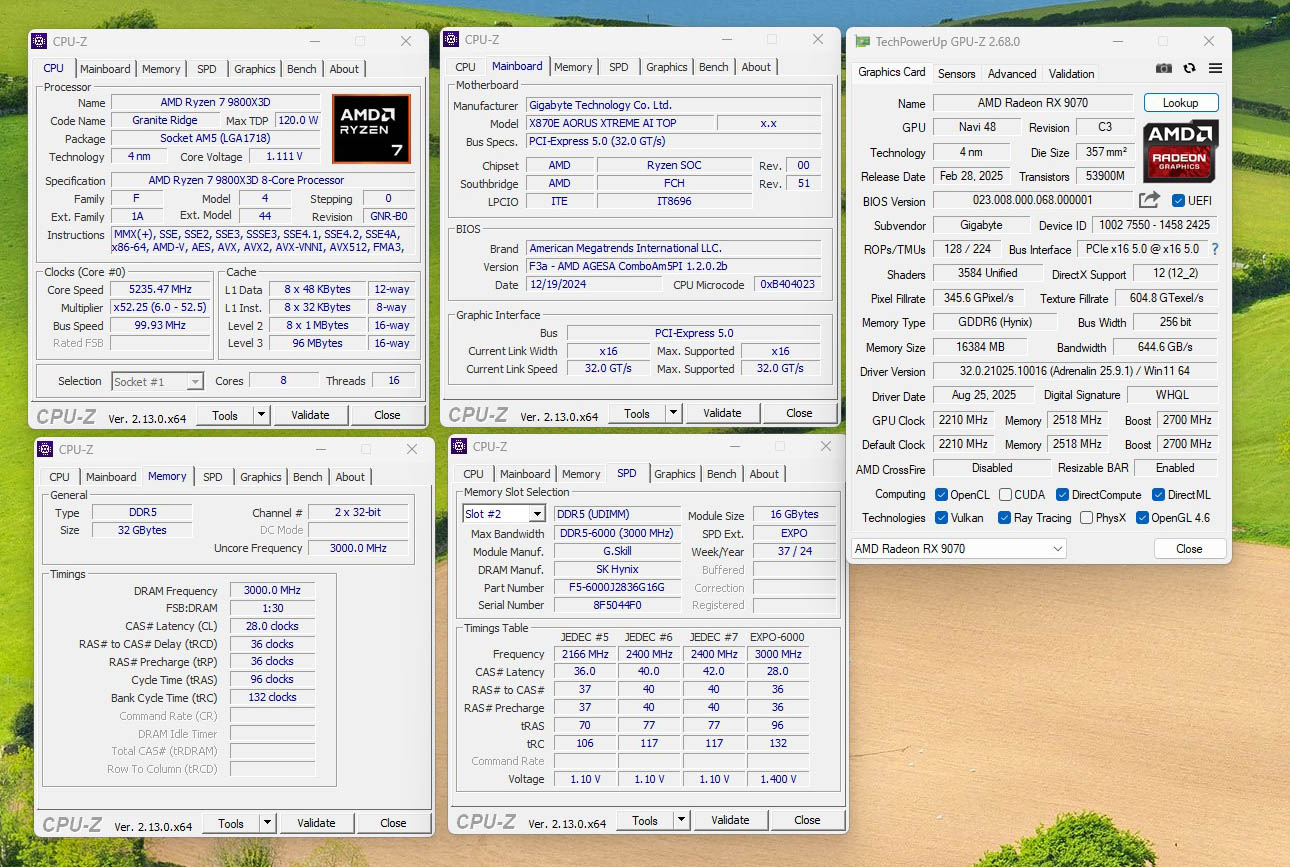Image resolution: width=1290 pixels, height=867 pixels.
Task: Click the Driver Version field in GPU-Z
Action: (1075, 371)
